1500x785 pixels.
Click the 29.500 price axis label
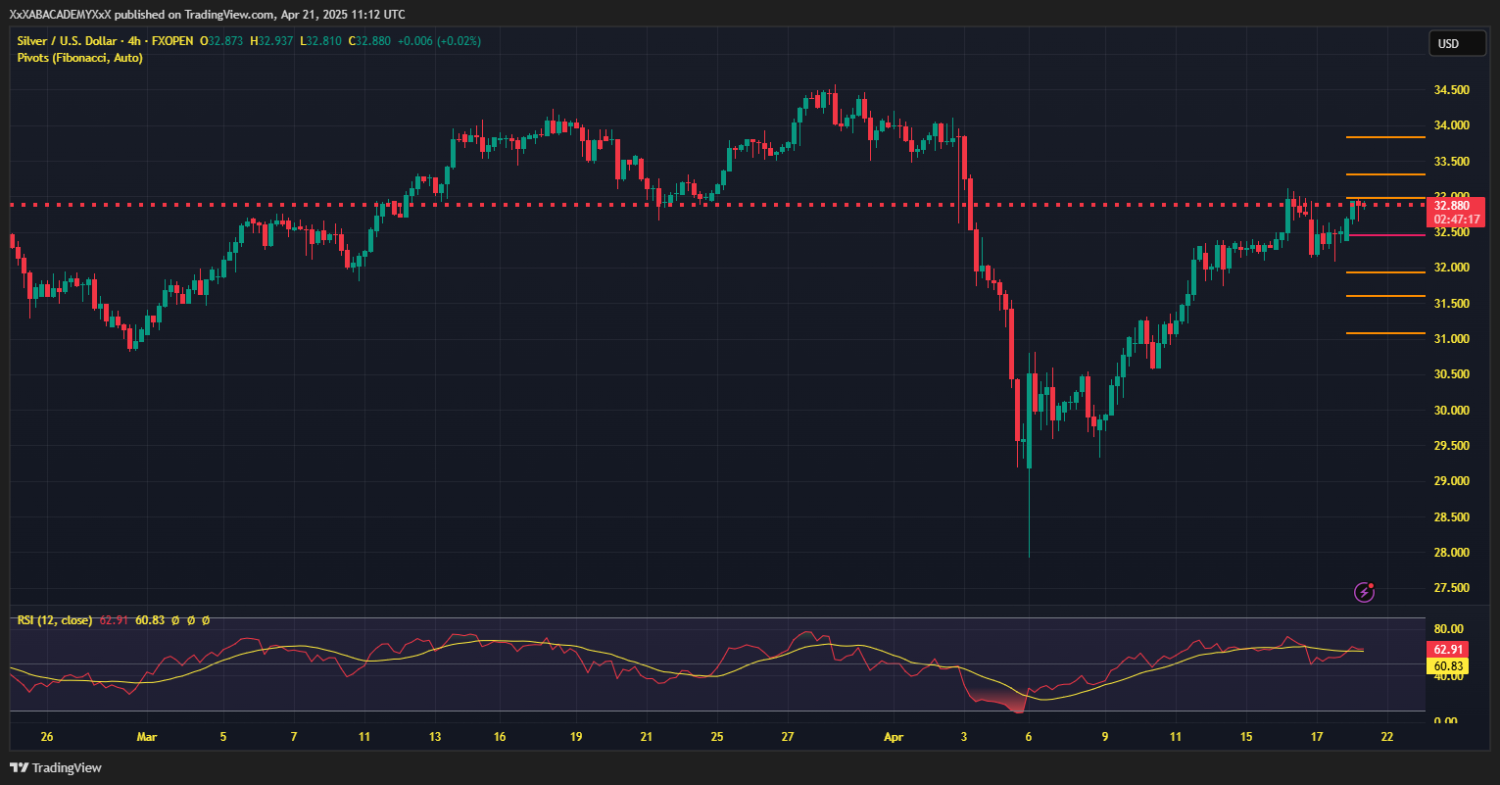coord(1452,445)
